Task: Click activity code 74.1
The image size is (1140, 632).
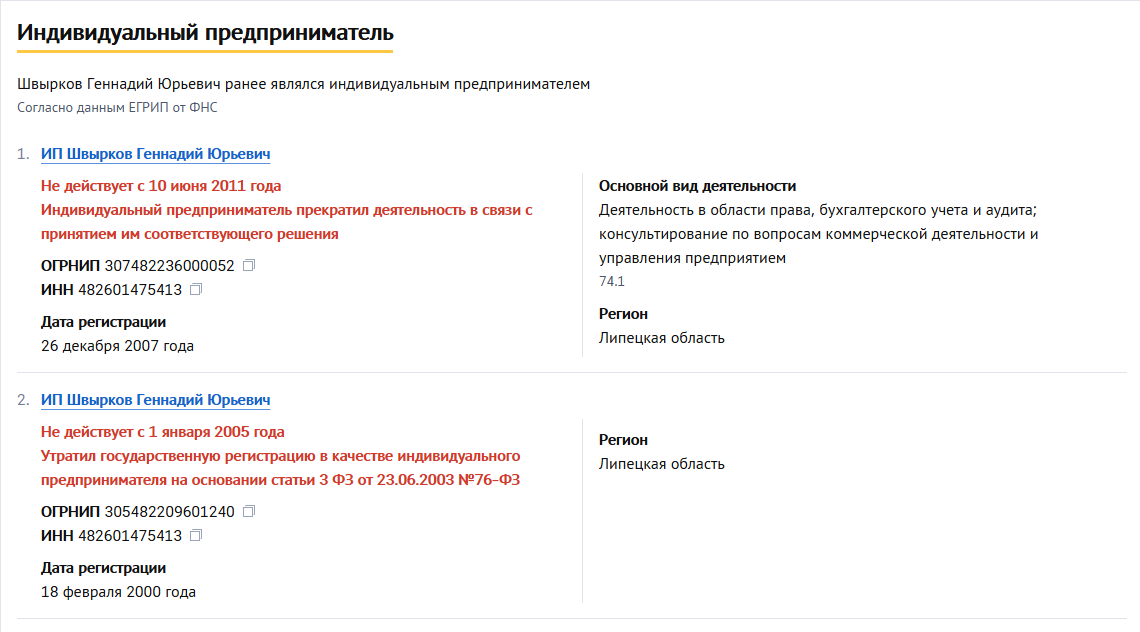Action: pyautogui.click(x=611, y=281)
